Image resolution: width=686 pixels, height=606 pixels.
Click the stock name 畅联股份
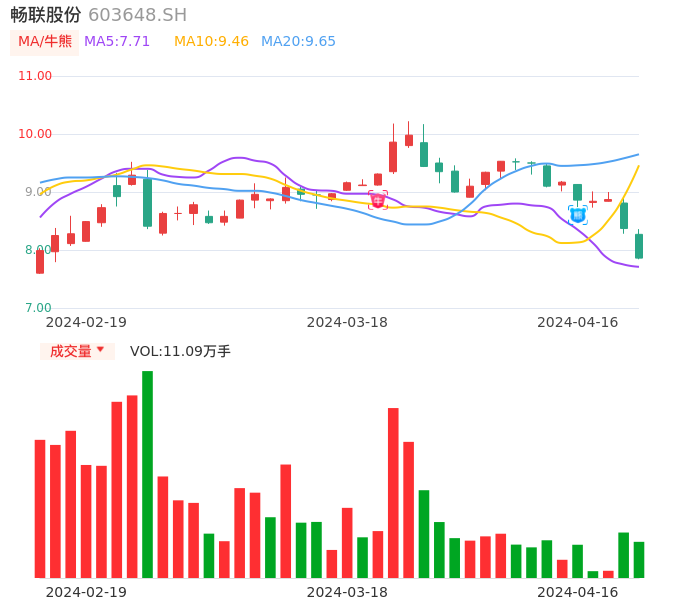(x=46, y=15)
